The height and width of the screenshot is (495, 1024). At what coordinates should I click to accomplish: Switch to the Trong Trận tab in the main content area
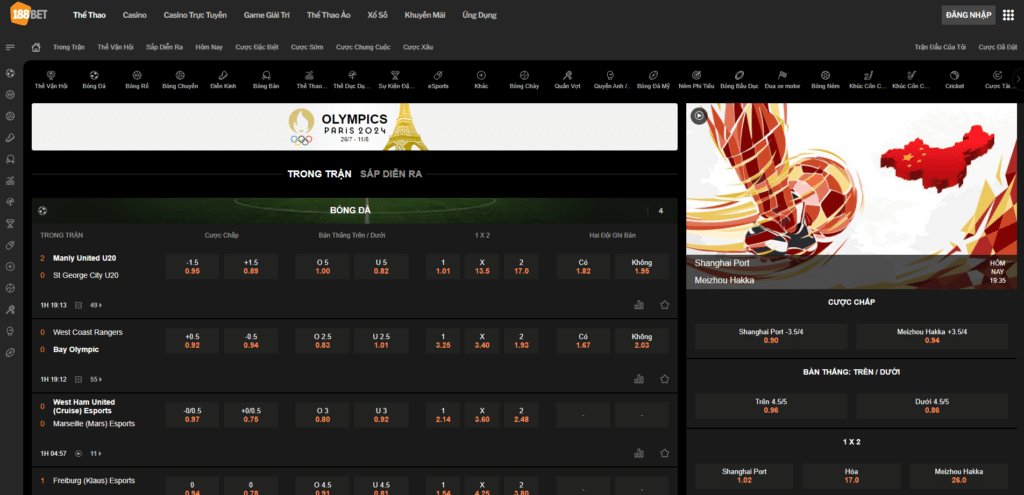pos(319,174)
